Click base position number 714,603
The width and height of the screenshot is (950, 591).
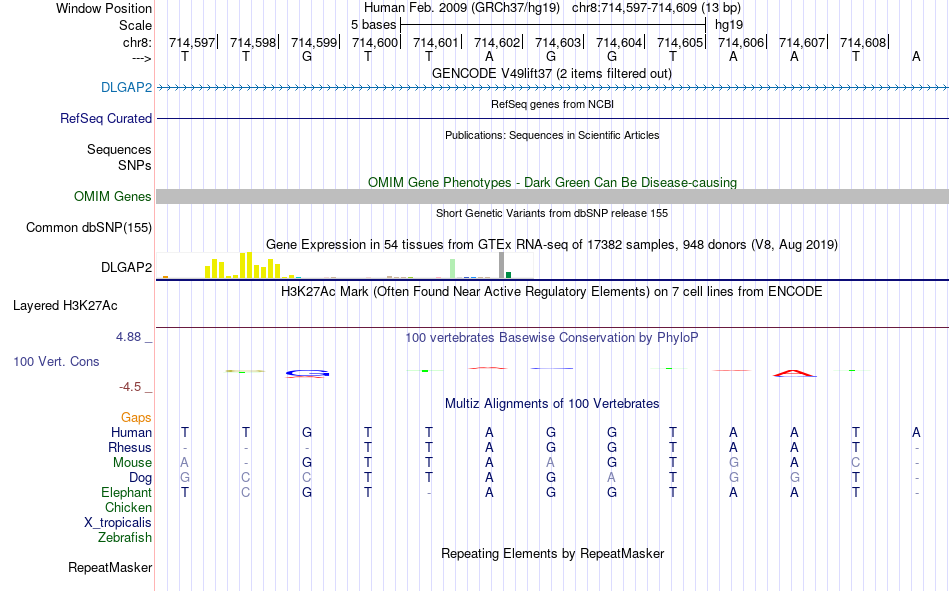(x=558, y=42)
